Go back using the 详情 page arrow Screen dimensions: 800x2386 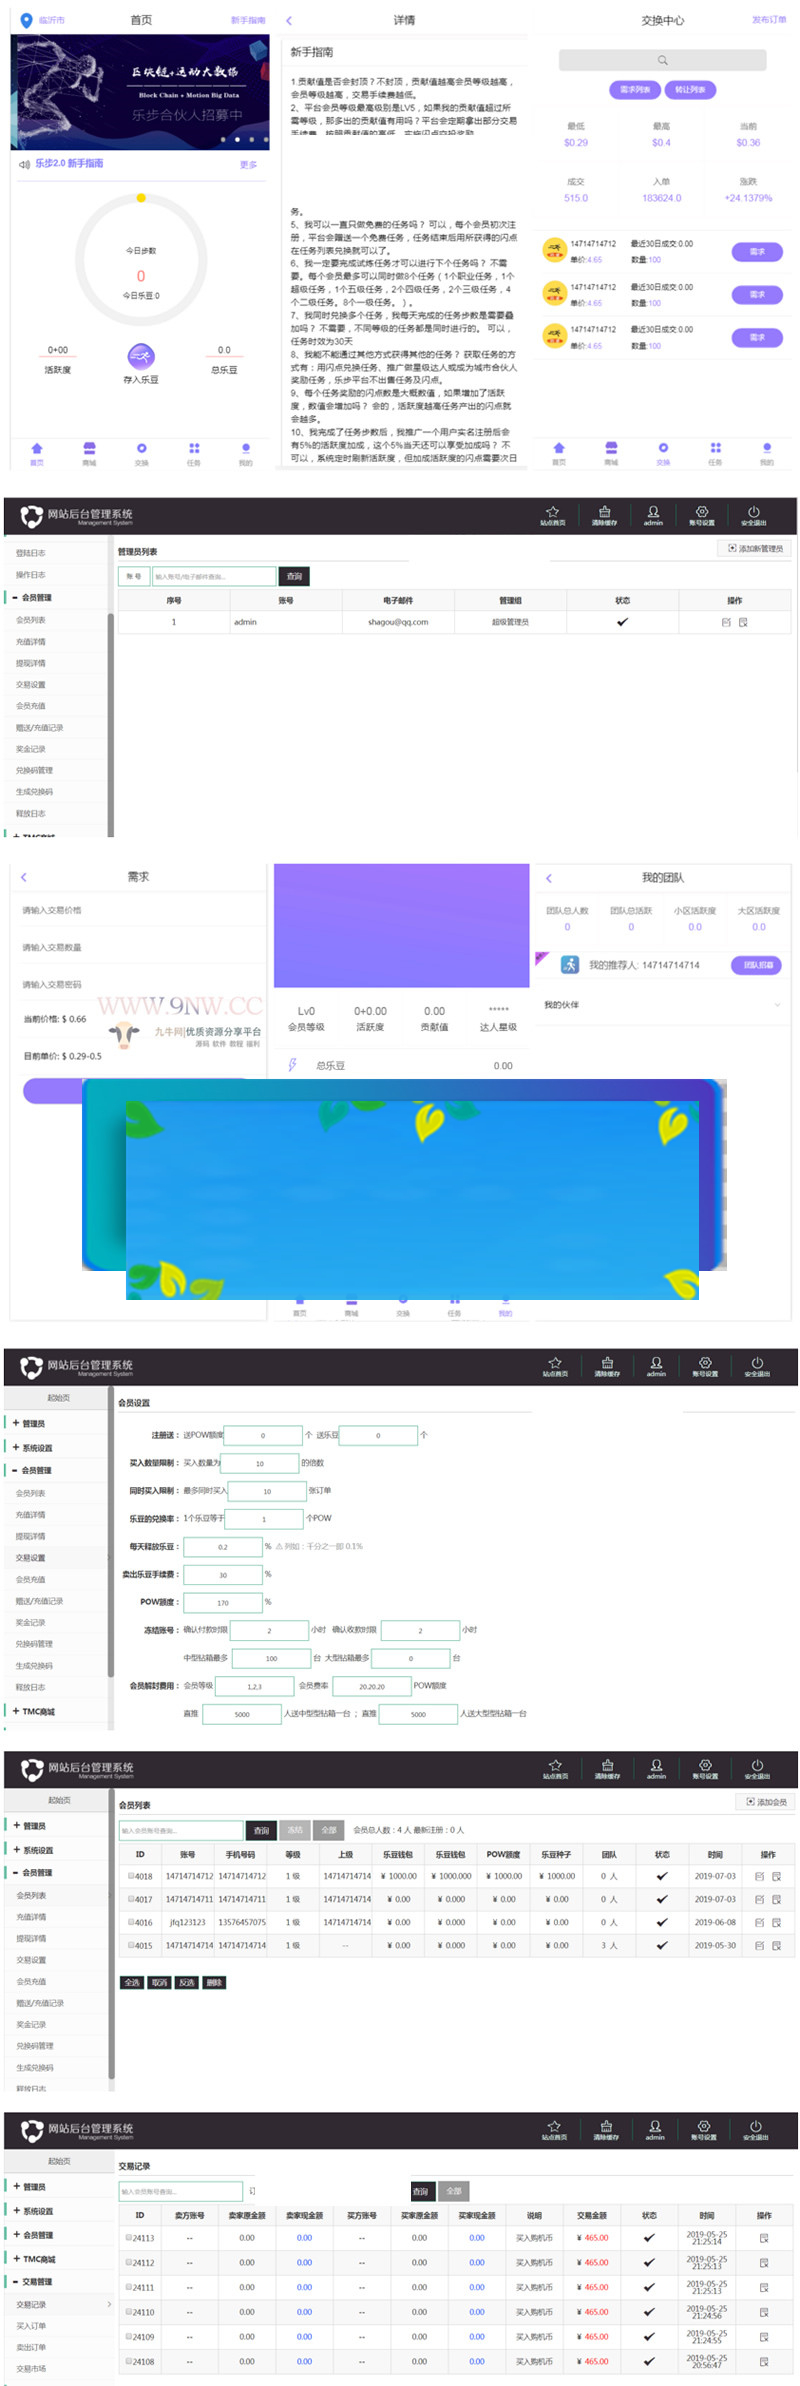289,20
